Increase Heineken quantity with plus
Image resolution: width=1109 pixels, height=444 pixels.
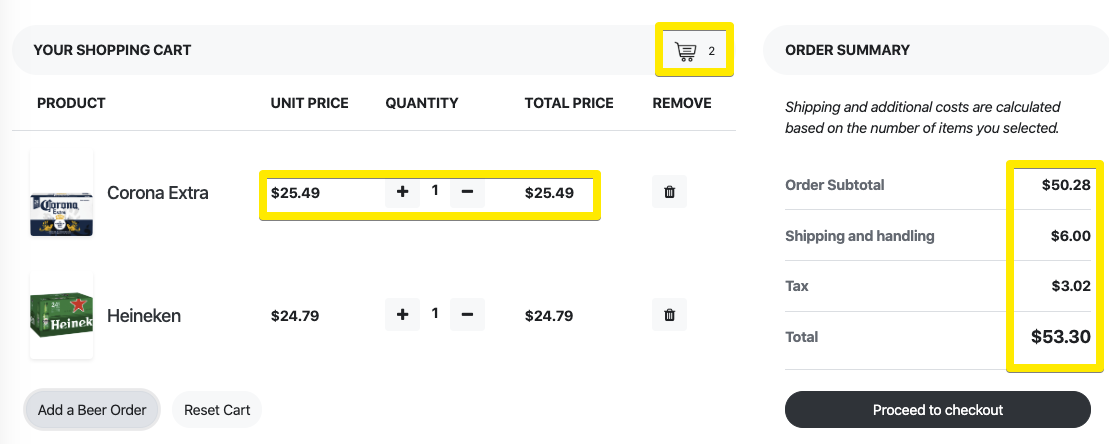(402, 315)
